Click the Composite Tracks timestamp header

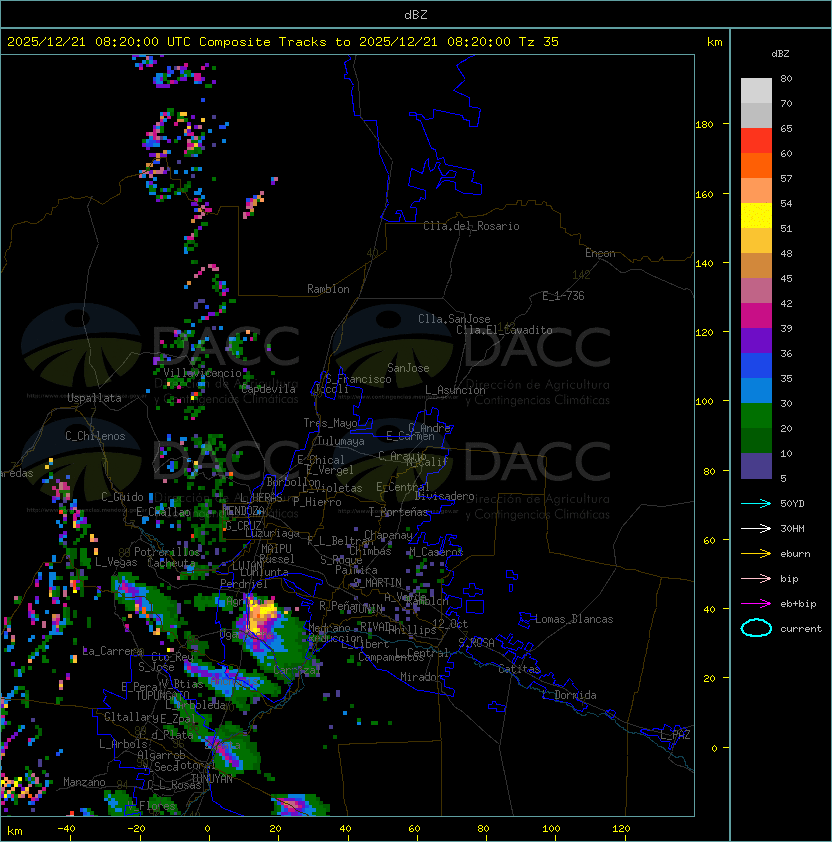pyautogui.click(x=283, y=42)
